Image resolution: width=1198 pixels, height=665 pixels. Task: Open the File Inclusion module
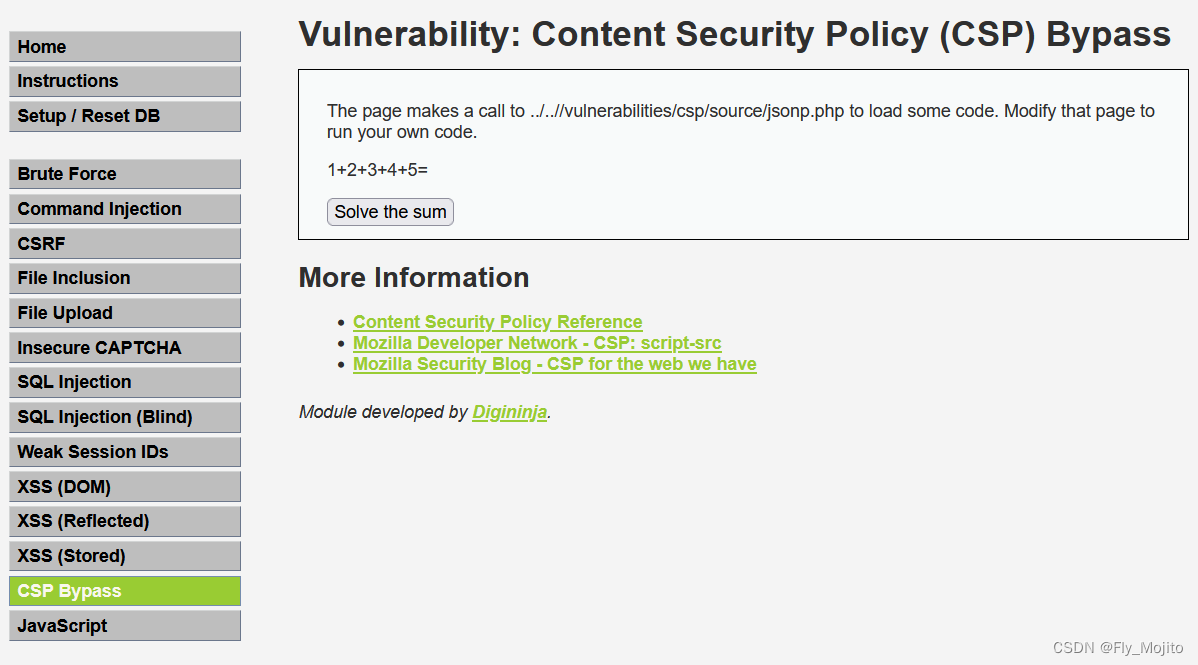(x=124, y=277)
